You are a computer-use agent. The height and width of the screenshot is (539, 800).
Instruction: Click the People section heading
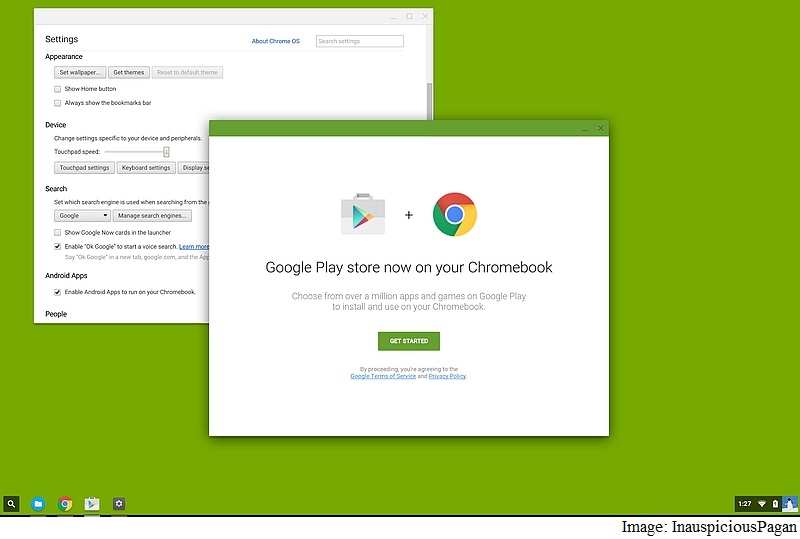(56, 314)
